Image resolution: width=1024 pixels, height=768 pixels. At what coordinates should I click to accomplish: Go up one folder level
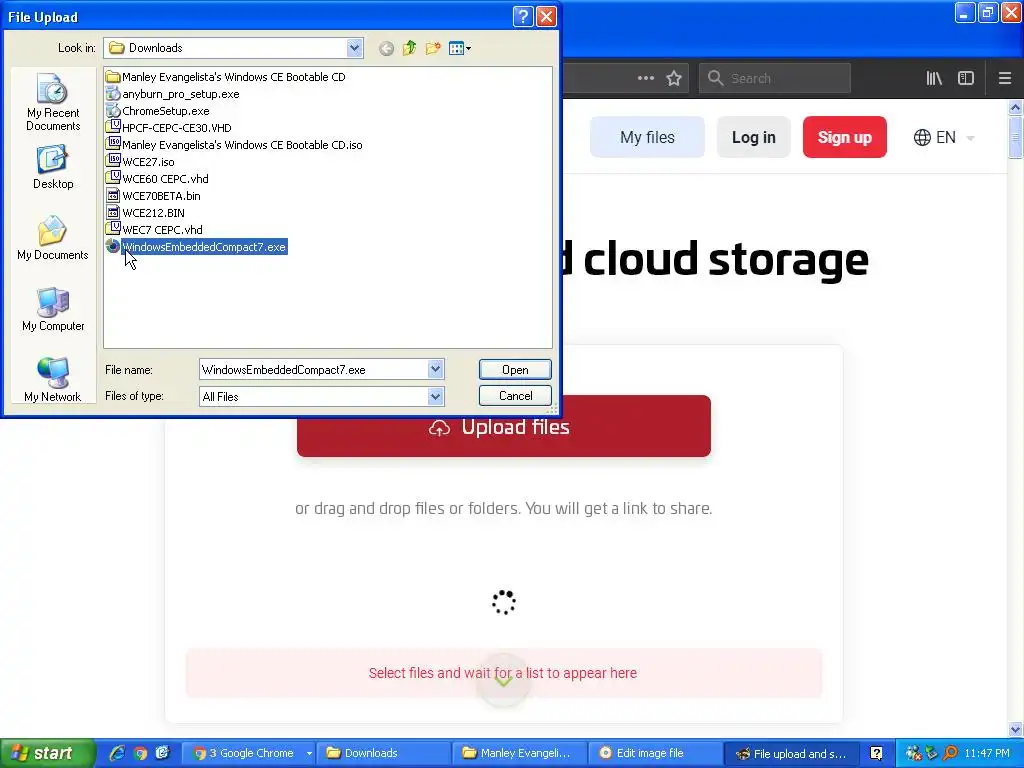click(409, 48)
